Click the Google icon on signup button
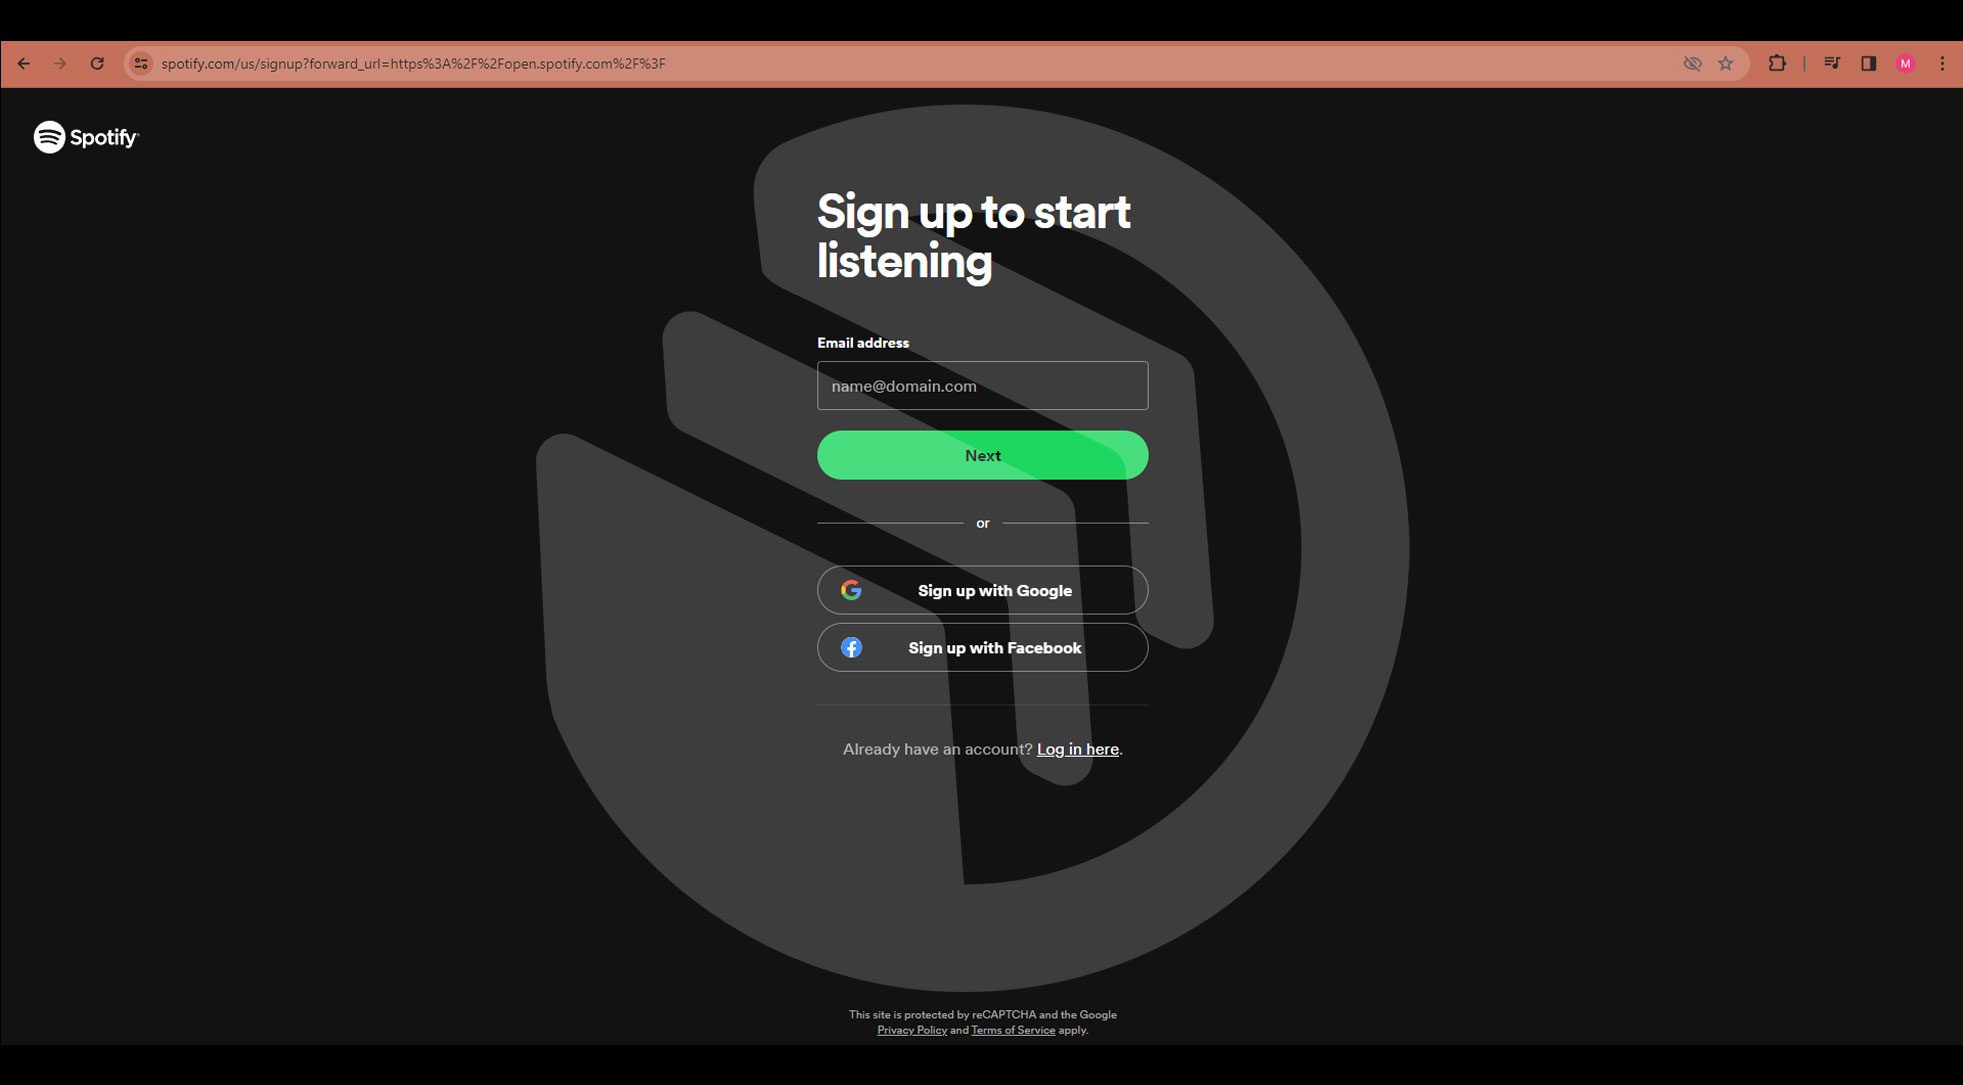1963x1085 pixels. point(851,589)
